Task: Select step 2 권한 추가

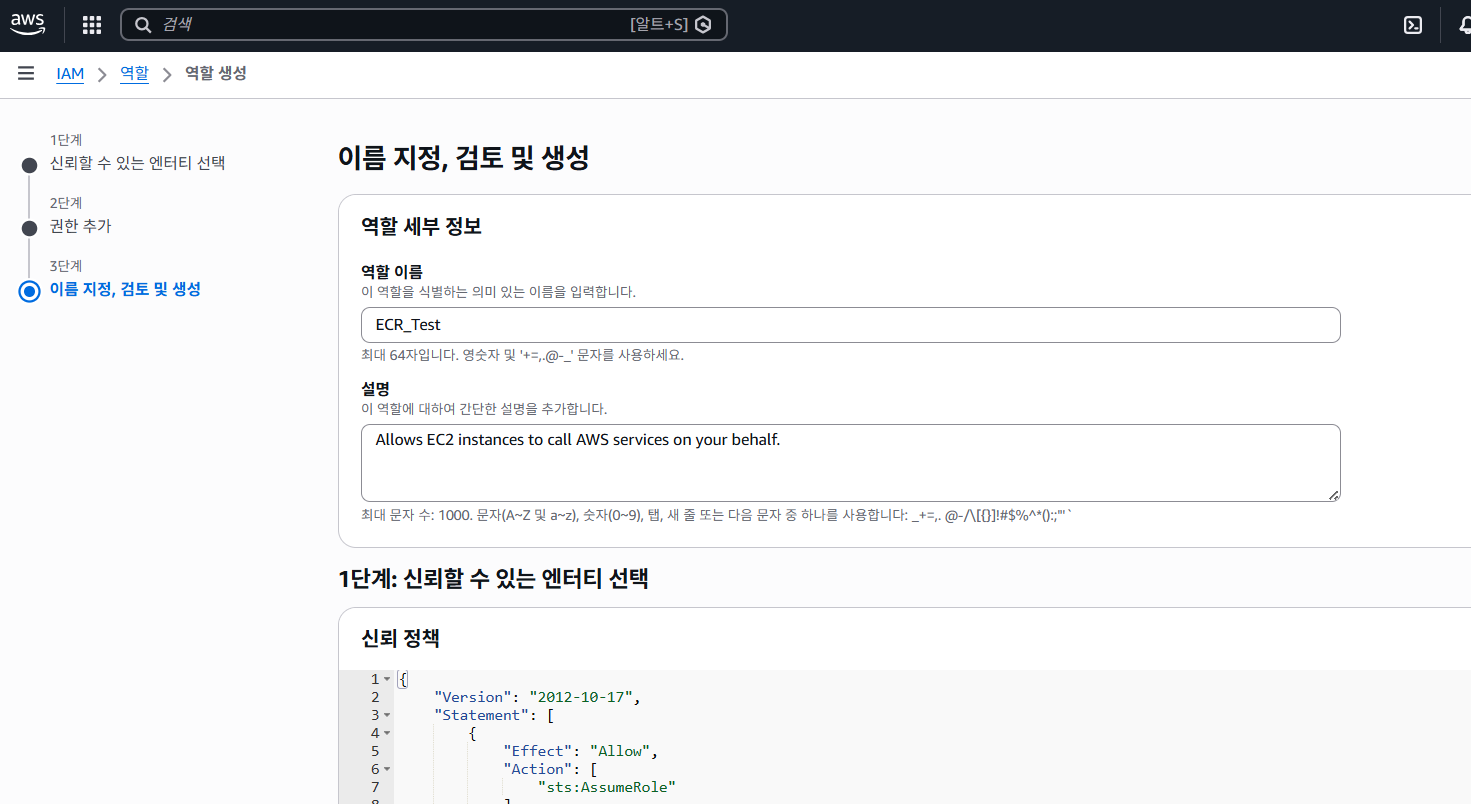Action: pyautogui.click(x=81, y=226)
